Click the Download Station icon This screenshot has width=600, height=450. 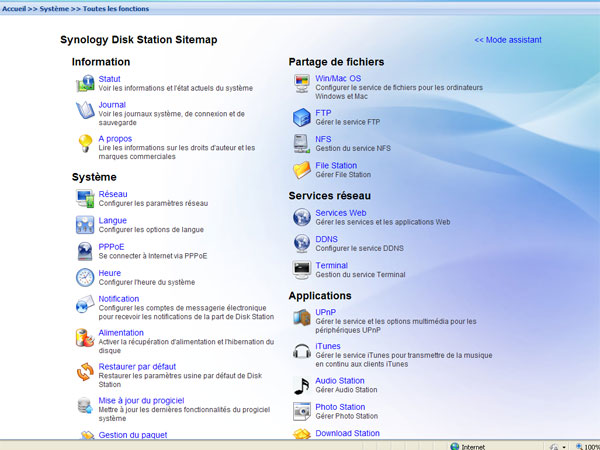click(x=302, y=434)
